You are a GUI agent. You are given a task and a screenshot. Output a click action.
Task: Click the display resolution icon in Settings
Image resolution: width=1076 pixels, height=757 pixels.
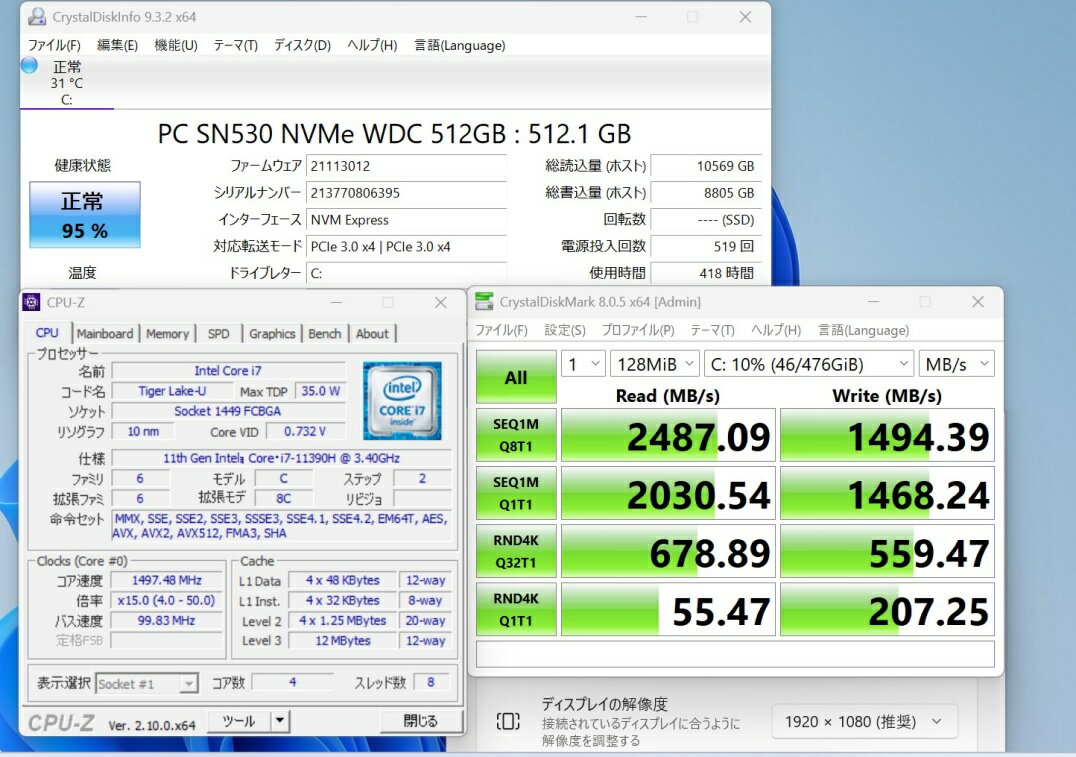508,721
